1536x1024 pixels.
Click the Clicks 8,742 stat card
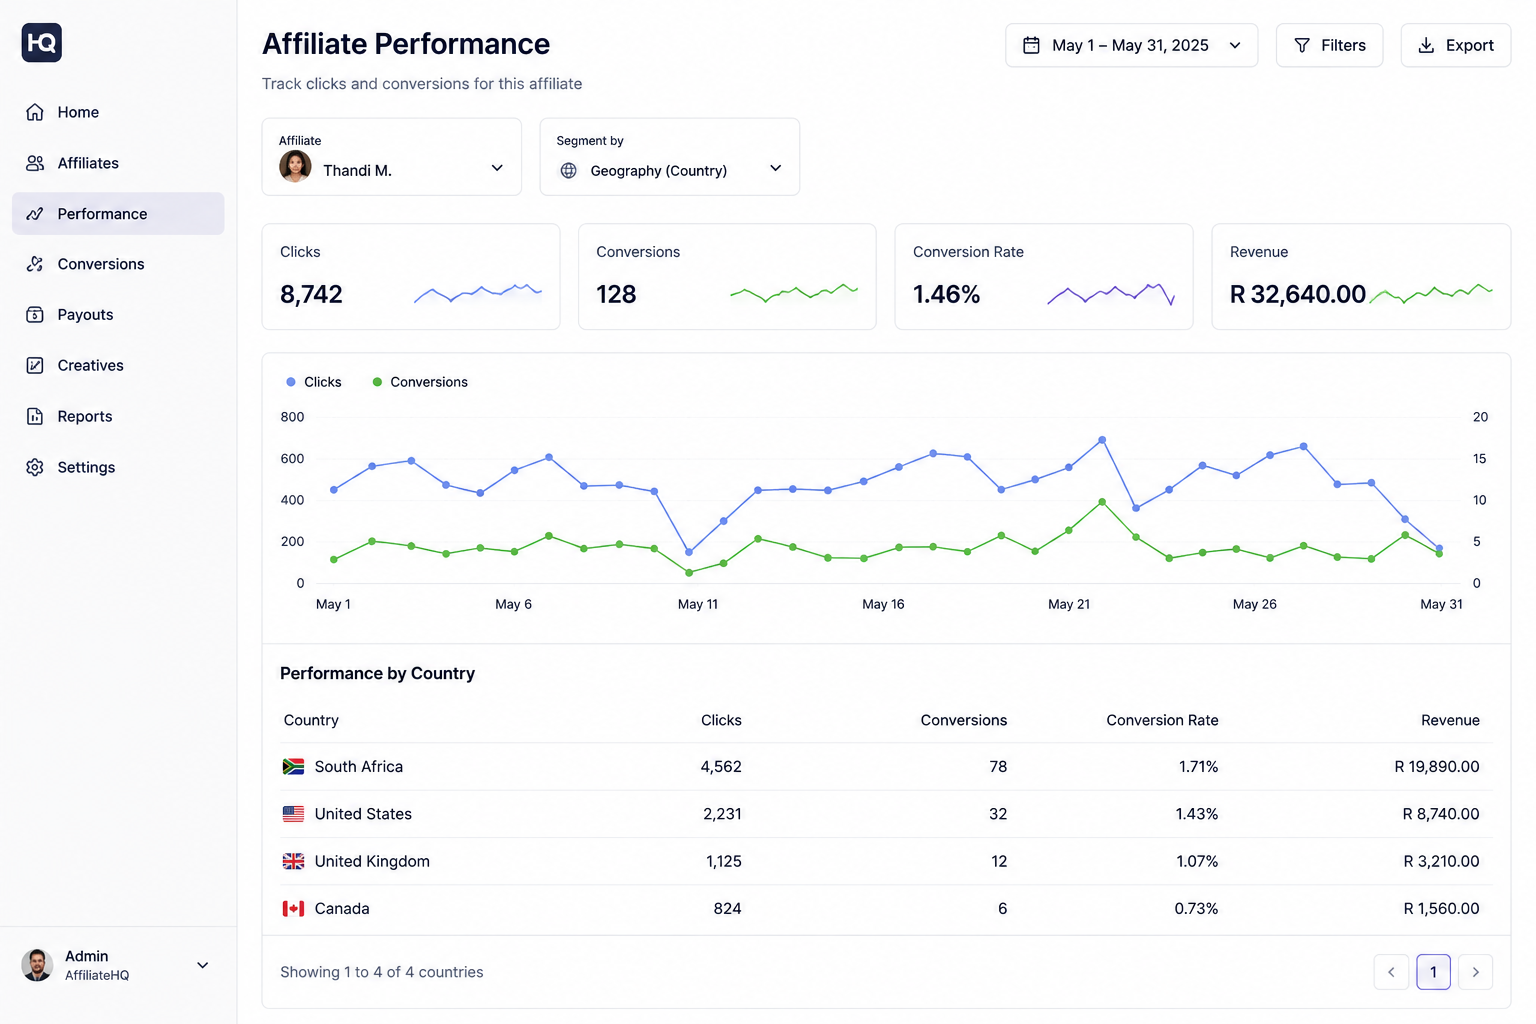tap(411, 276)
